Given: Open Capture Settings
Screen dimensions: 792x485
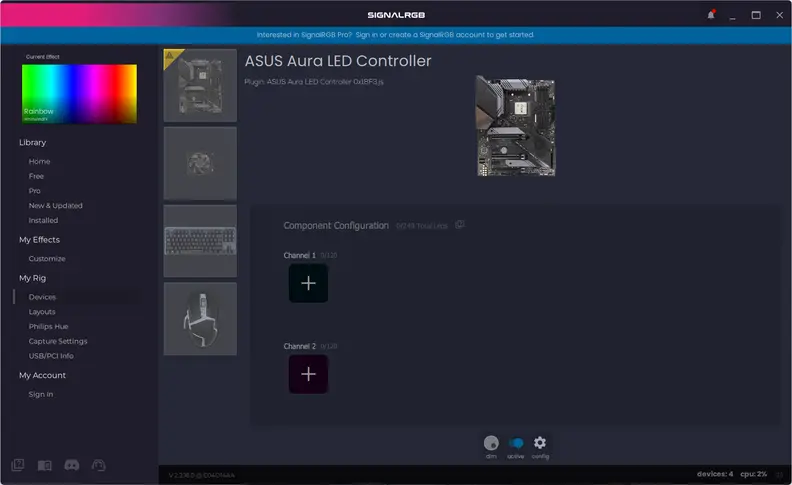Looking at the screenshot, I should [58, 341].
